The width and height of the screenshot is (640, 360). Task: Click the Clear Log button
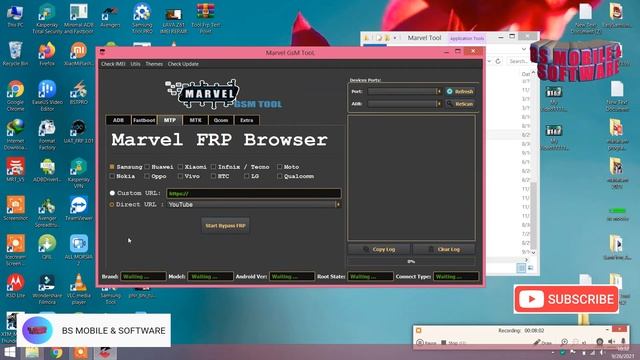click(x=444, y=249)
